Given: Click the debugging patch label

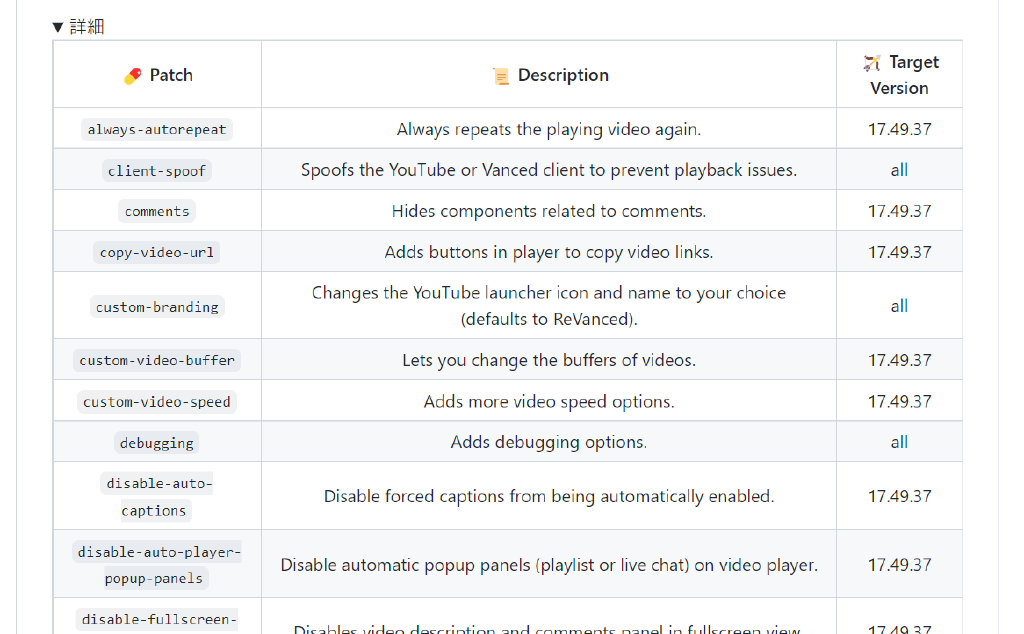Looking at the screenshot, I should point(157,443).
